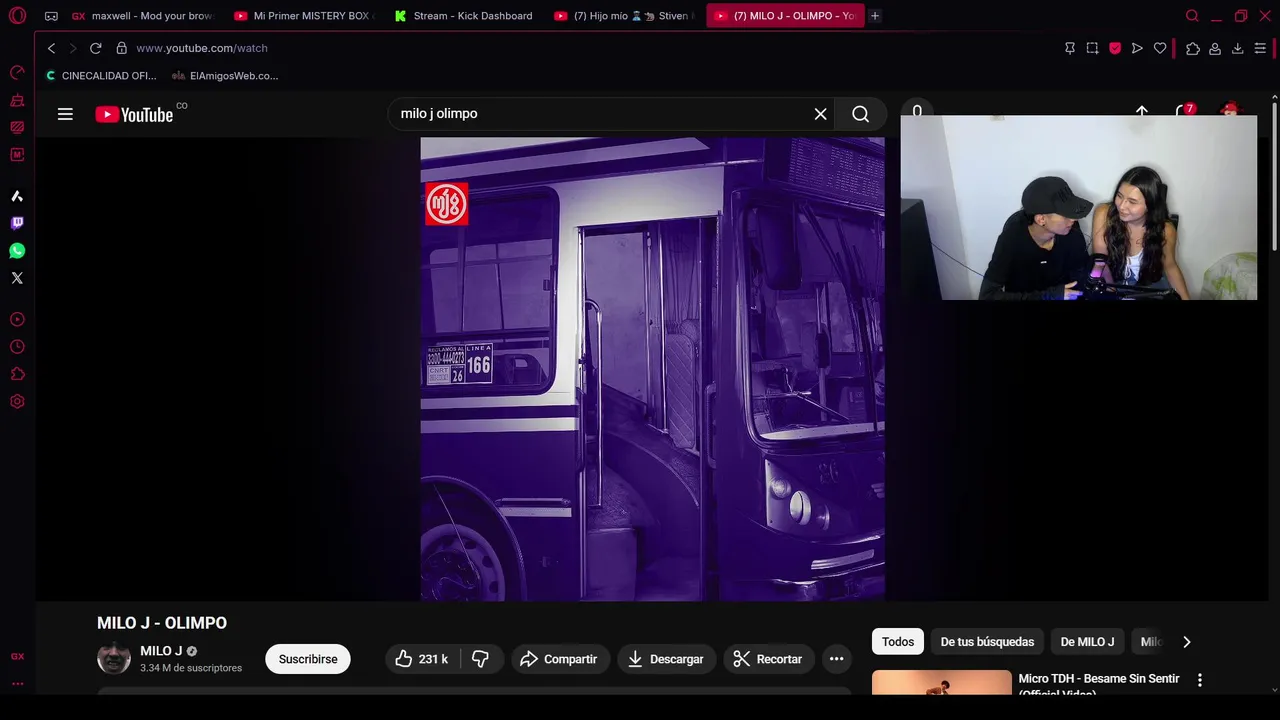Click the video player to pause
This screenshot has height=720, width=1280.
pos(652,369)
